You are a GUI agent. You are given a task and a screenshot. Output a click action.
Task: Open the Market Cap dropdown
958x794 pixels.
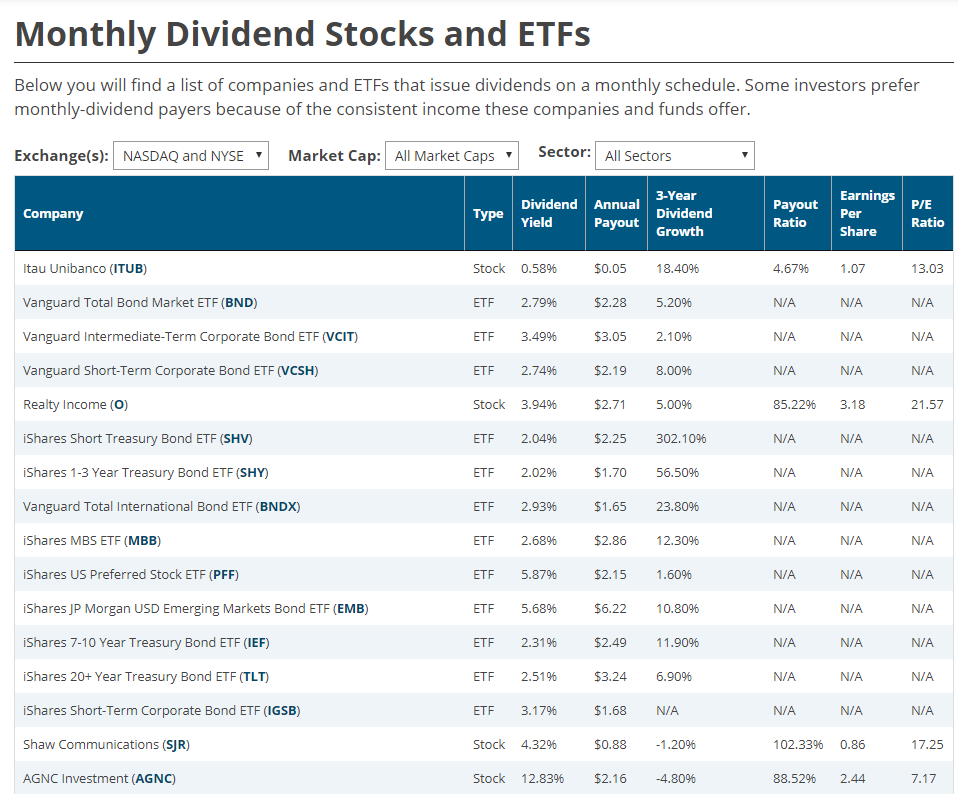(x=451, y=155)
